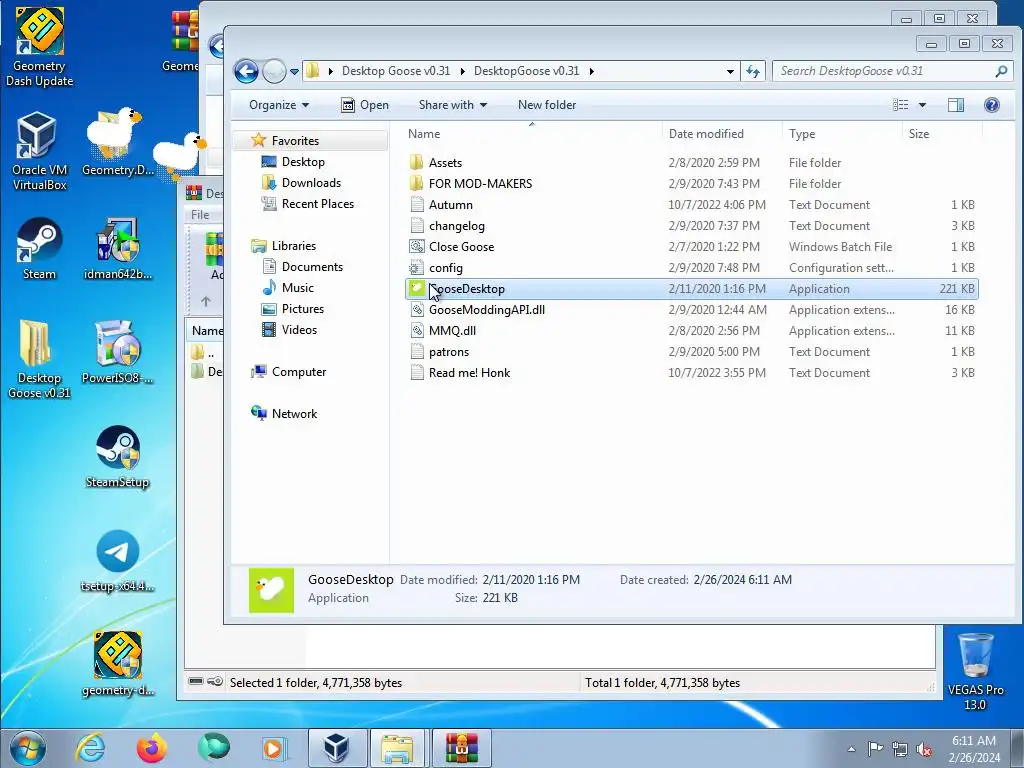Sort files by Size column
The width and height of the screenshot is (1024, 768).
[x=942, y=134]
